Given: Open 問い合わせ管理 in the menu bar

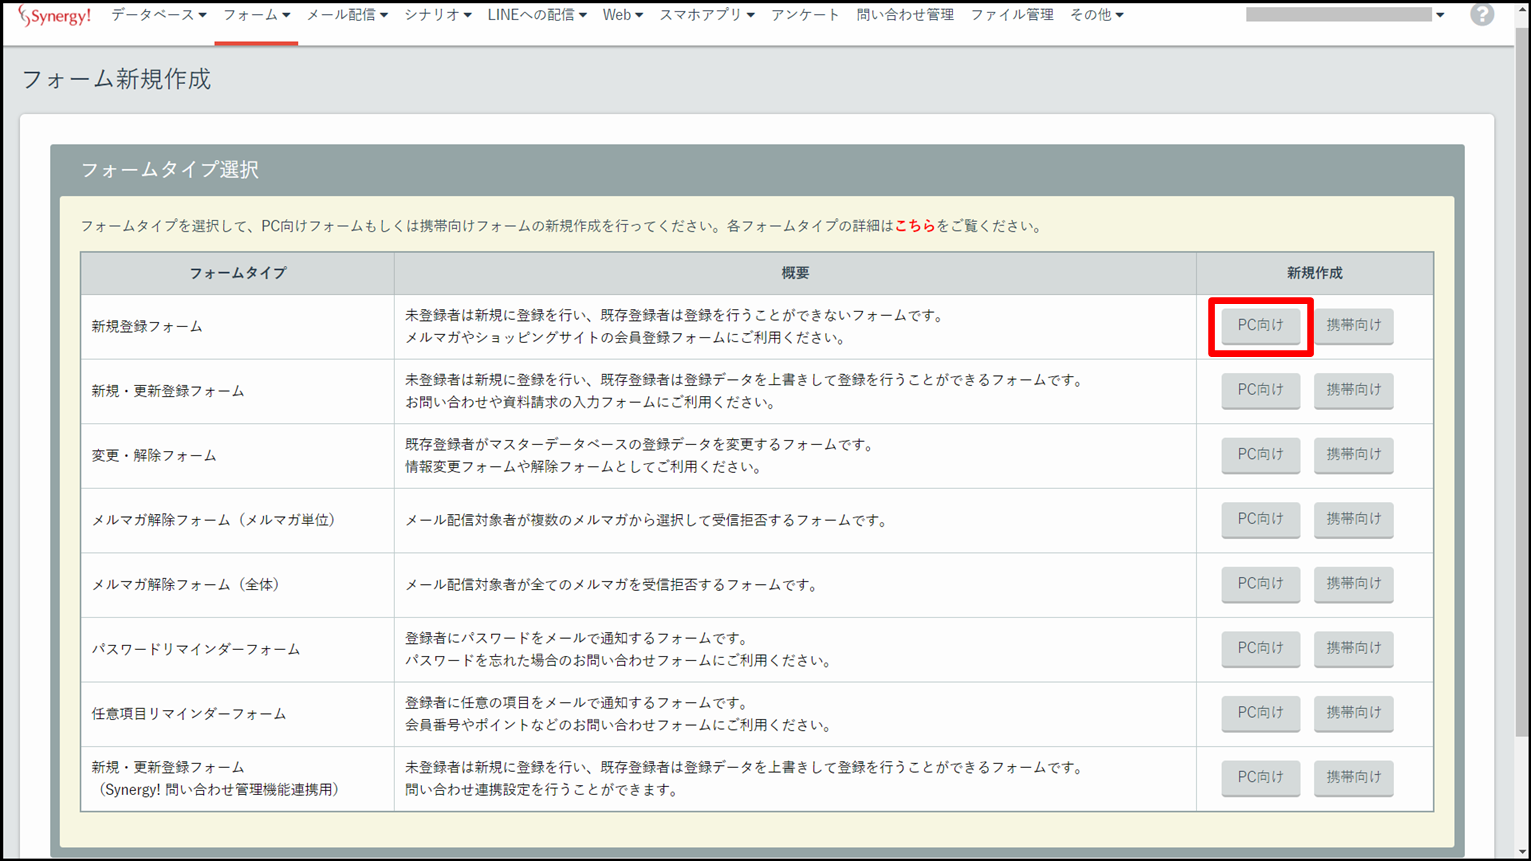Looking at the screenshot, I should pyautogui.click(x=905, y=15).
